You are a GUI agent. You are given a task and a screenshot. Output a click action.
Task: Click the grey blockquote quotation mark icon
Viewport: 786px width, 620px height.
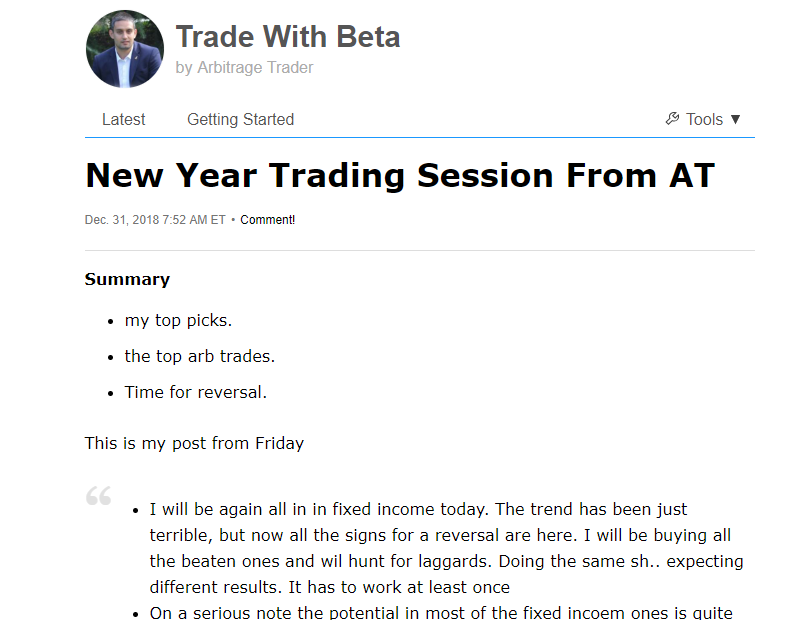tap(98, 496)
